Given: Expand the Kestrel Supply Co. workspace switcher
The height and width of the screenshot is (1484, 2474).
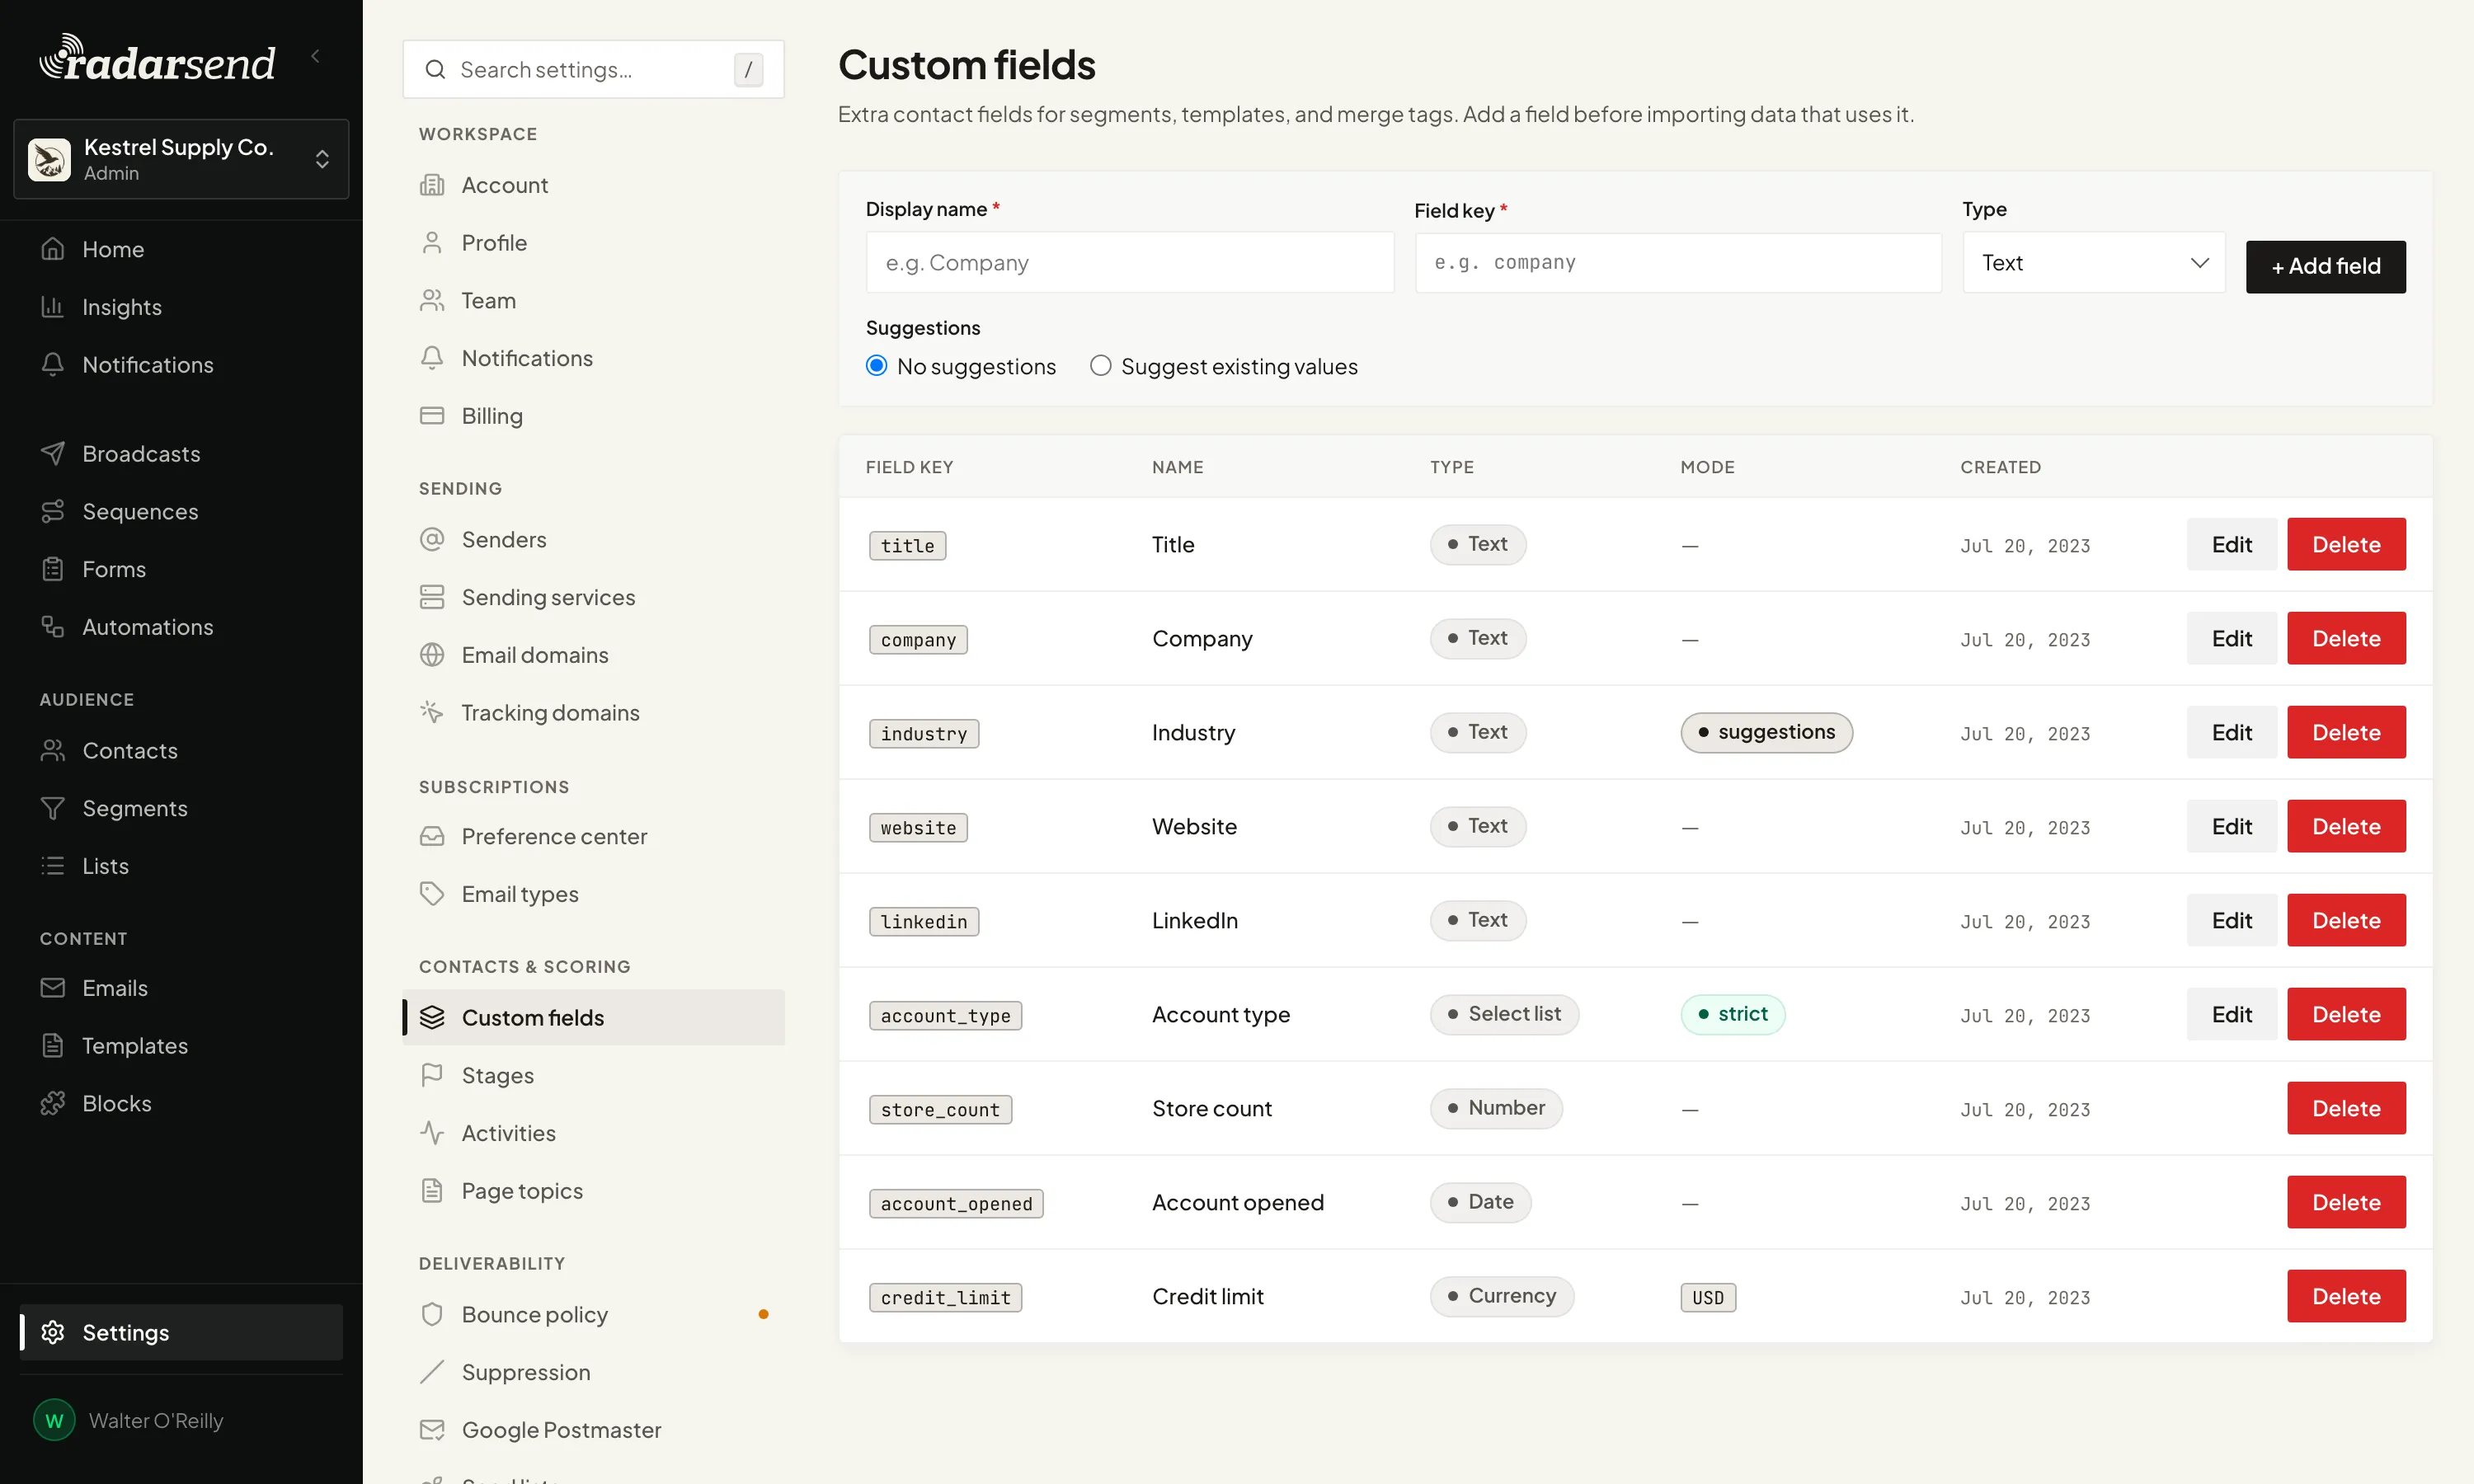Looking at the screenshot, I should 181,159.
